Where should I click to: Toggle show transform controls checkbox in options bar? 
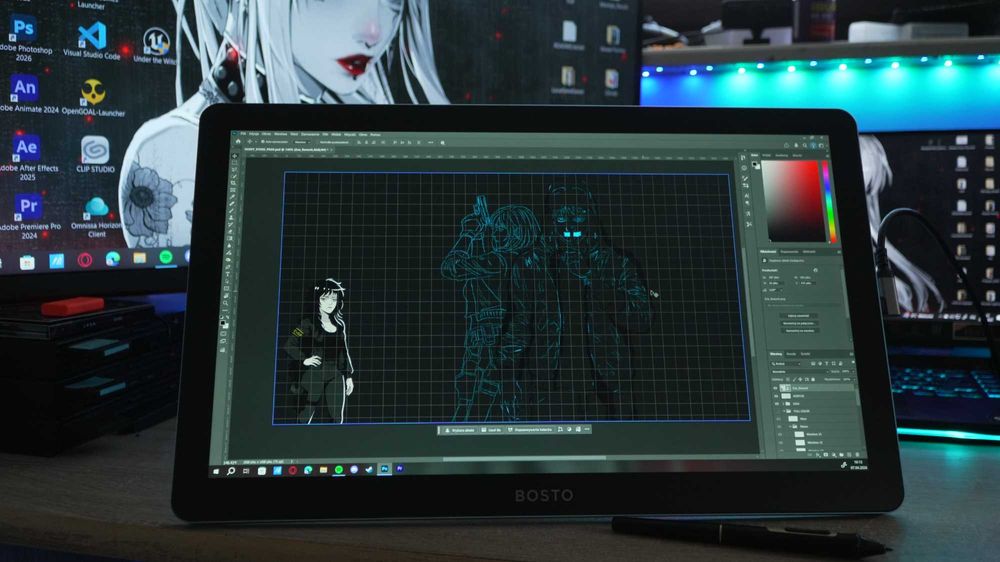(x=317, y=142)
